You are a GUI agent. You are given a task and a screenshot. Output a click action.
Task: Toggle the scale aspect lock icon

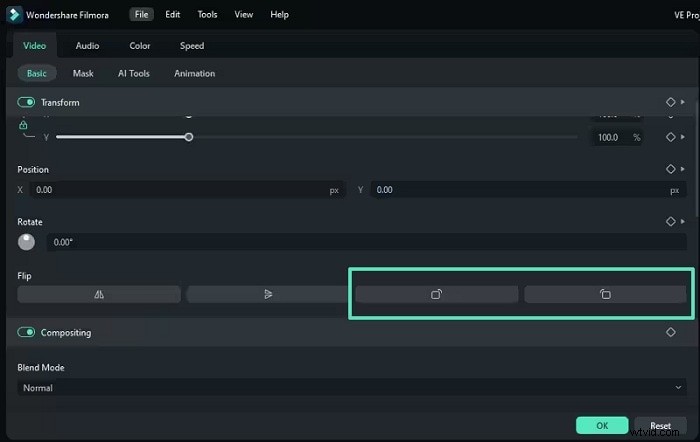point(23,125)
